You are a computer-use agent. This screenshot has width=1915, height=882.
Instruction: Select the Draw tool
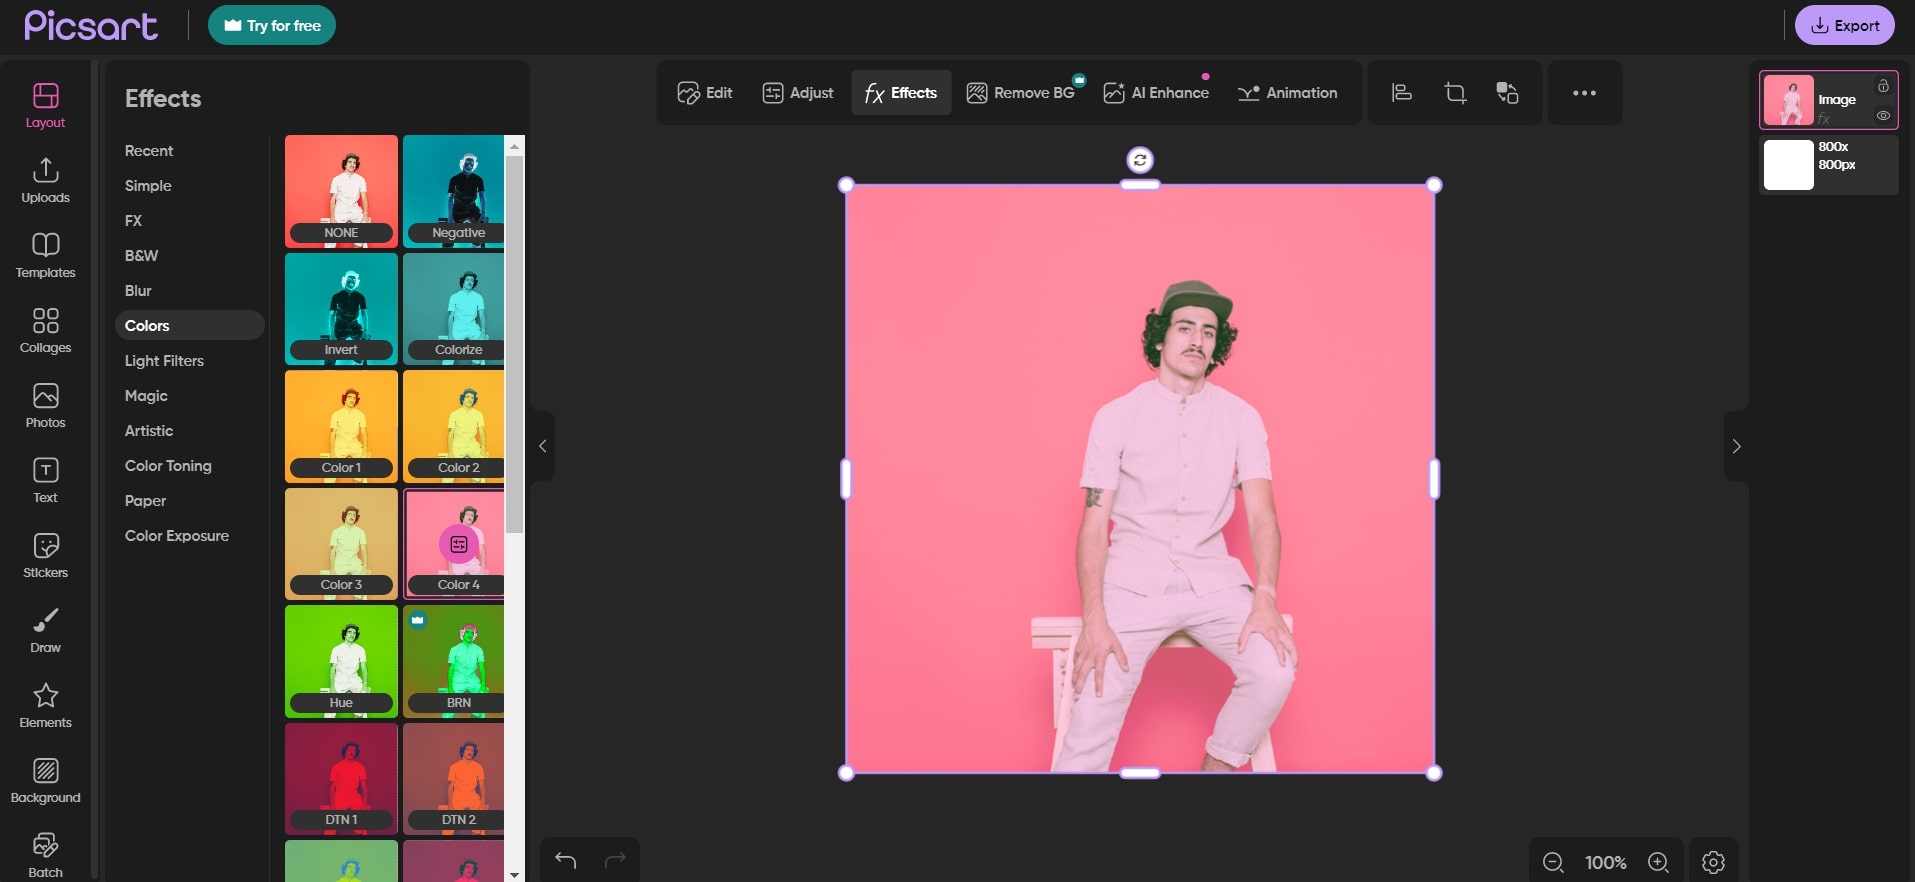[45, 630]
